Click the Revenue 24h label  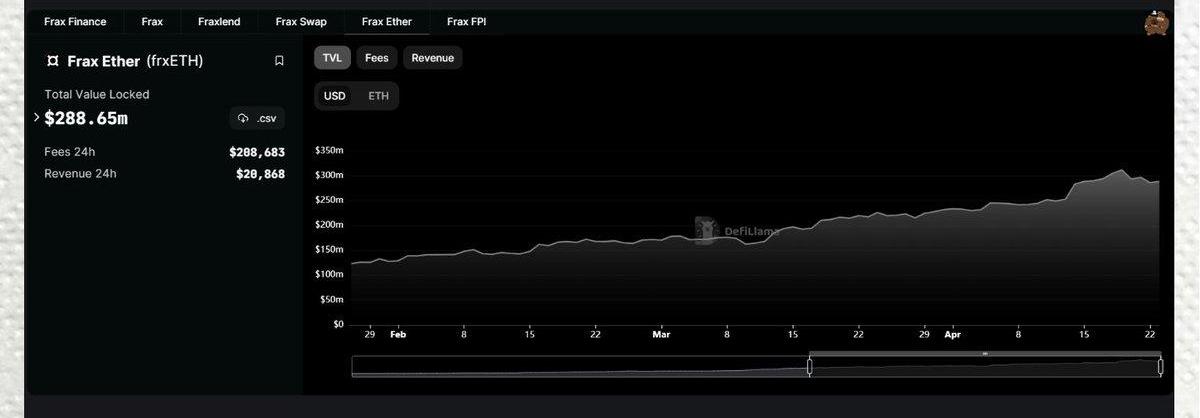coord(80,174)
